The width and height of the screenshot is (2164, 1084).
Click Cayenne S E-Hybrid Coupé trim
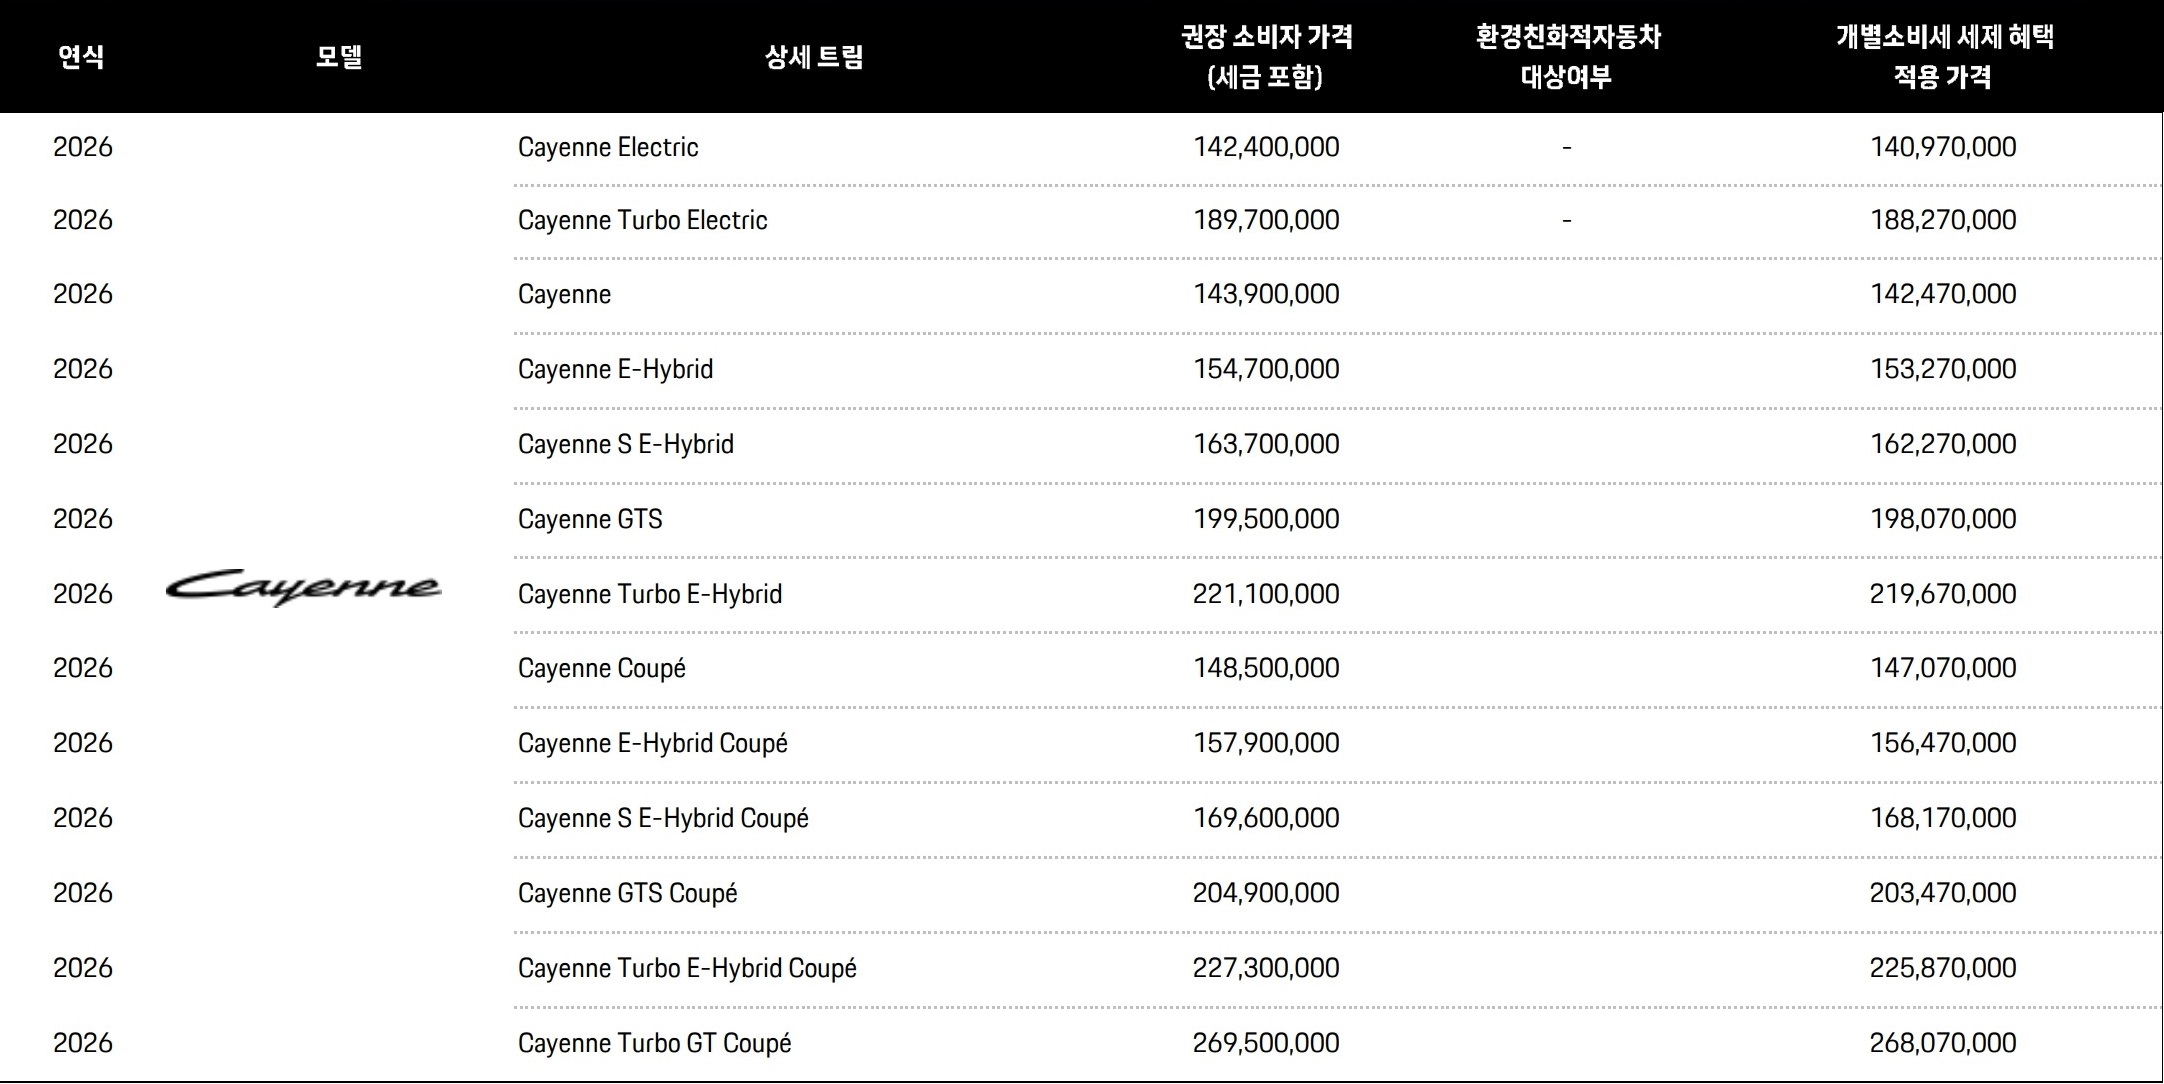(x=663, y=818)
